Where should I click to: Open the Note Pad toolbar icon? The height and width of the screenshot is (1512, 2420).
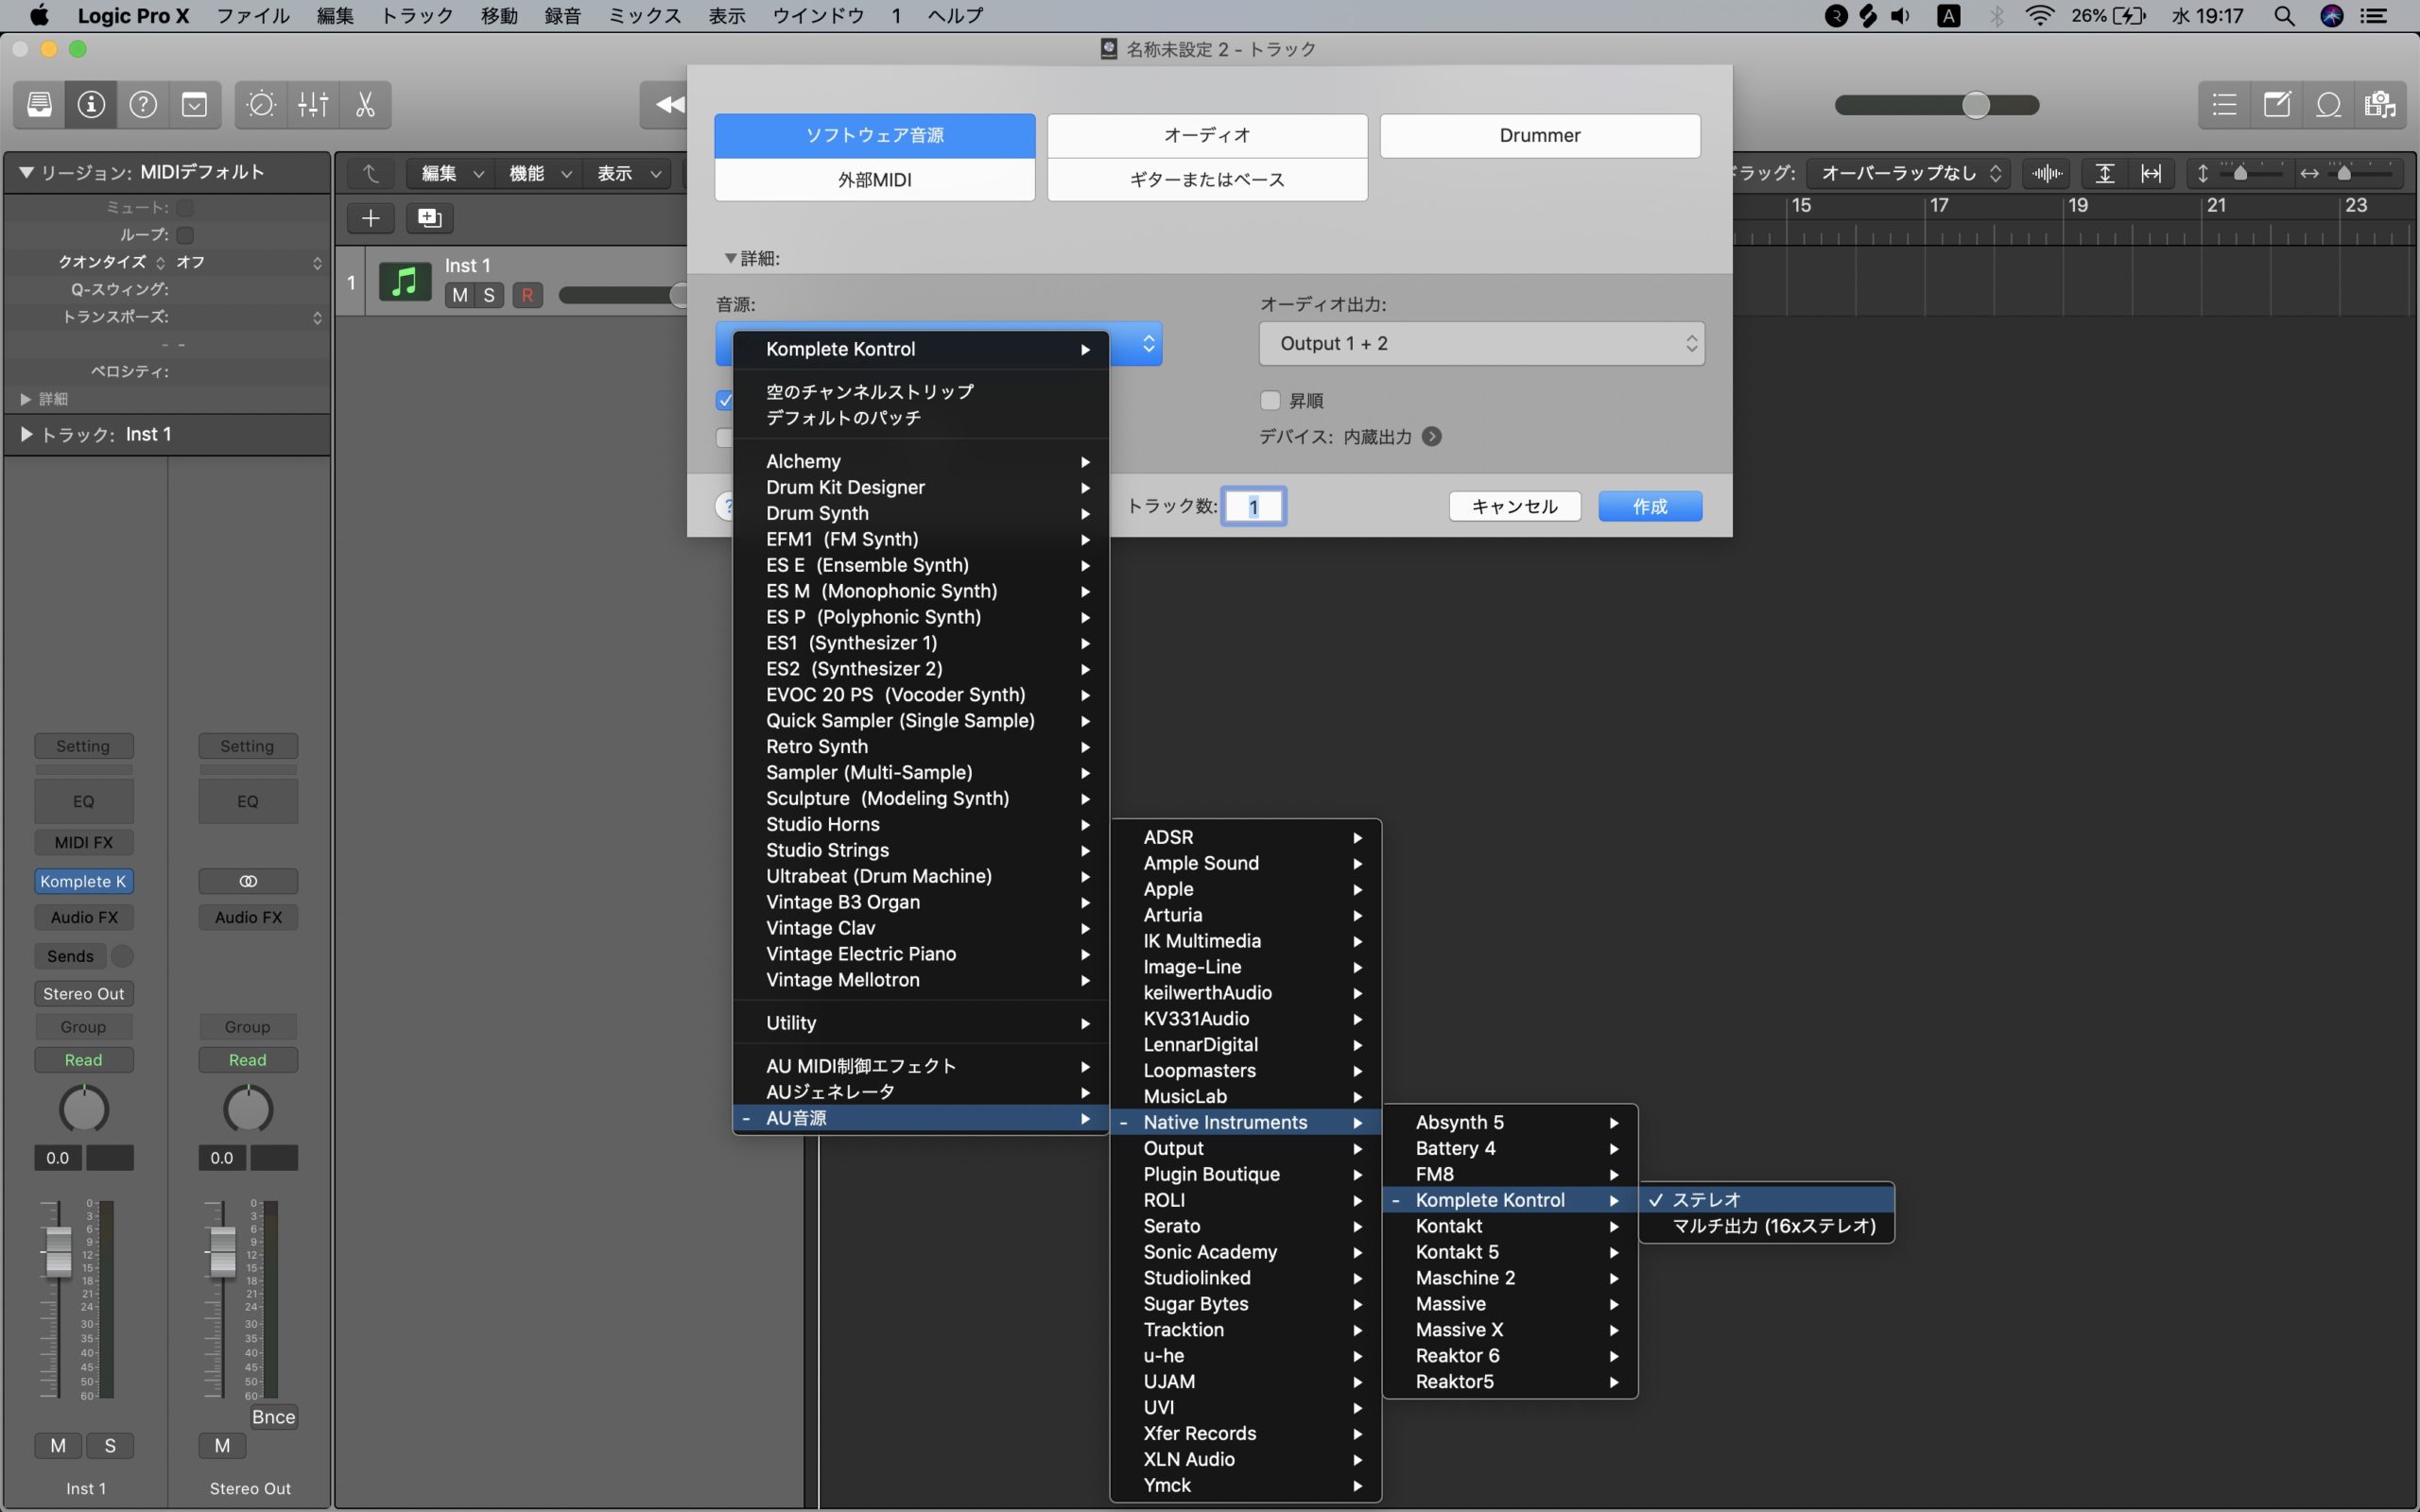(x=2277, y=105)
